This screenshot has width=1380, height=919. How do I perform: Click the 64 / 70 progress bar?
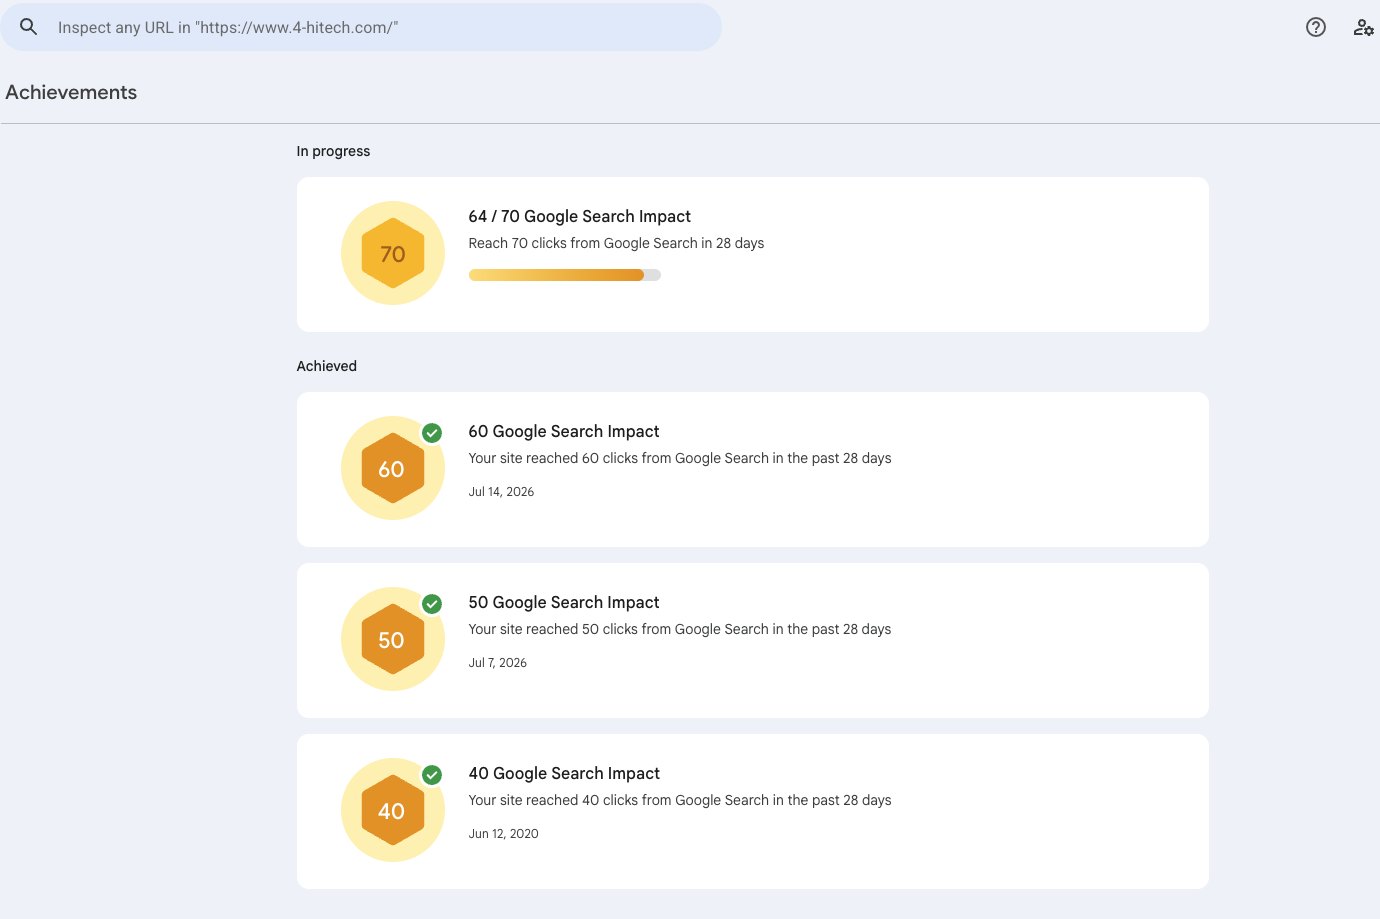pyautogui.click(x=565, y=275)
